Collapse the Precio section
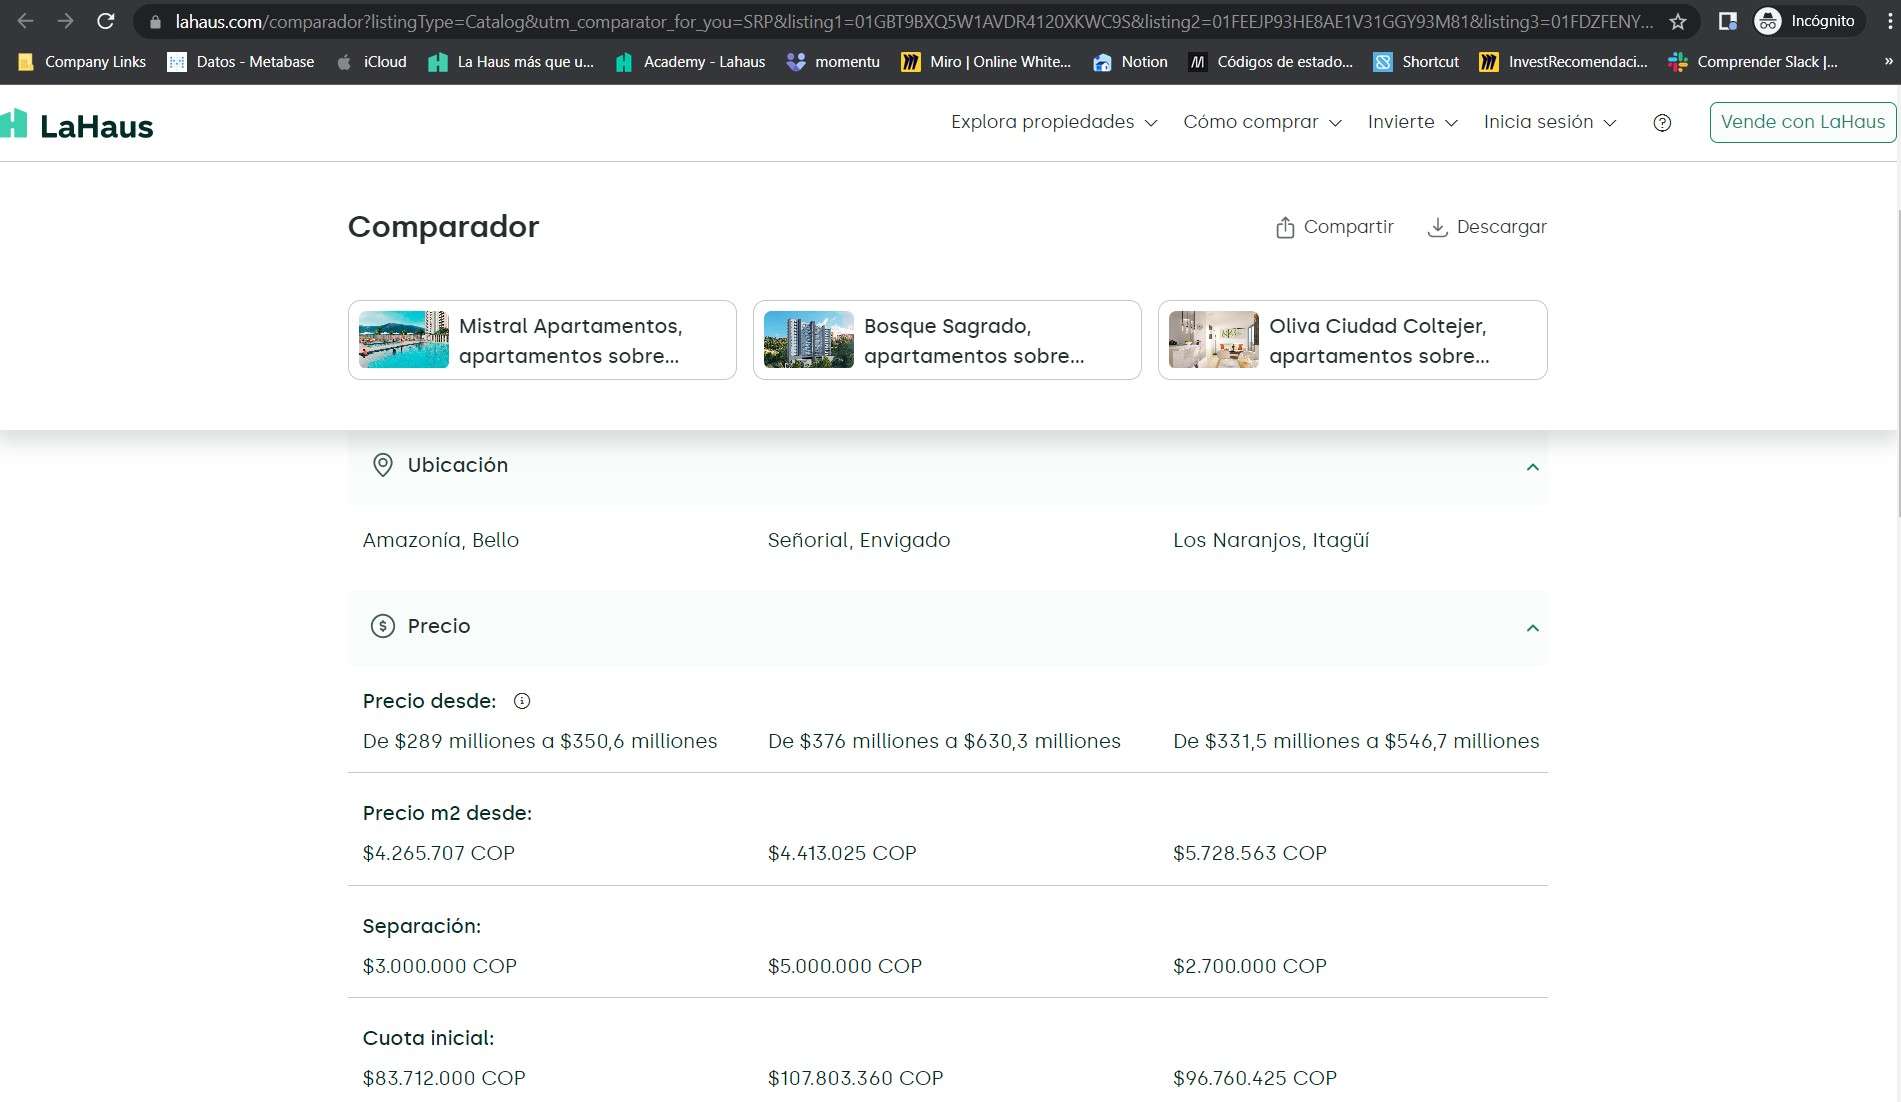Screen dimensions: 1901x1102 (1532, 628)
